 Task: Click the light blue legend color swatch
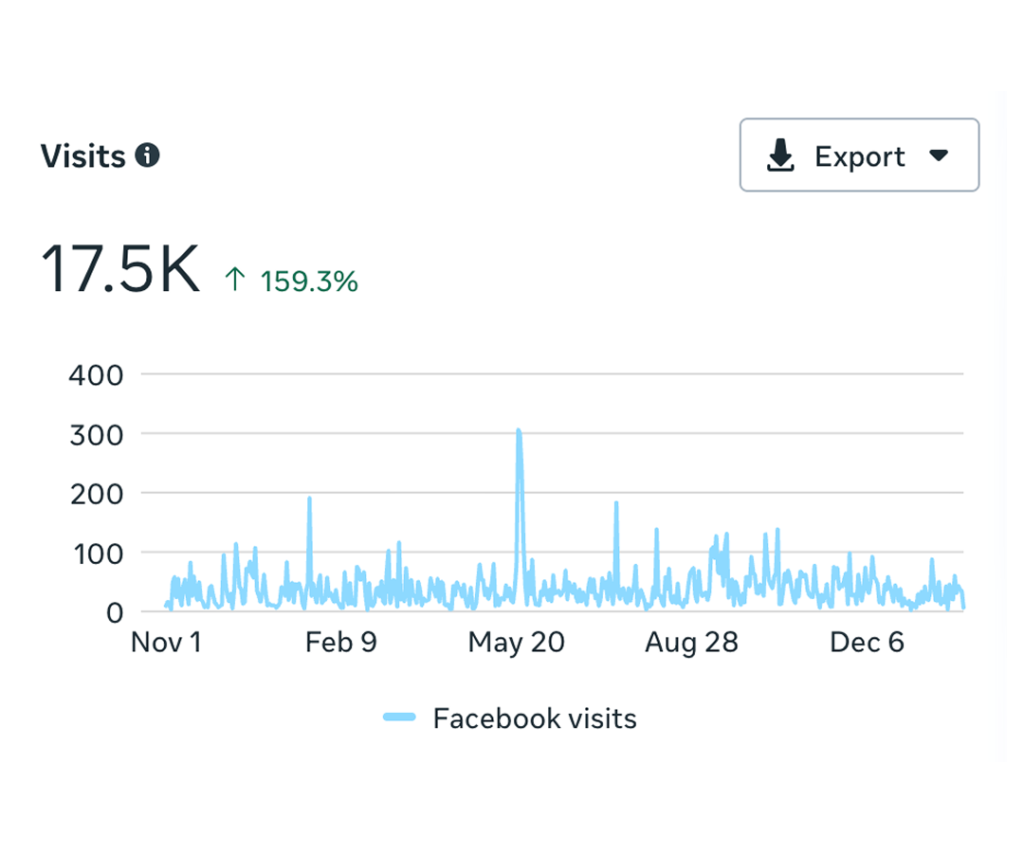pyautogui.click(x=399, y=718)
